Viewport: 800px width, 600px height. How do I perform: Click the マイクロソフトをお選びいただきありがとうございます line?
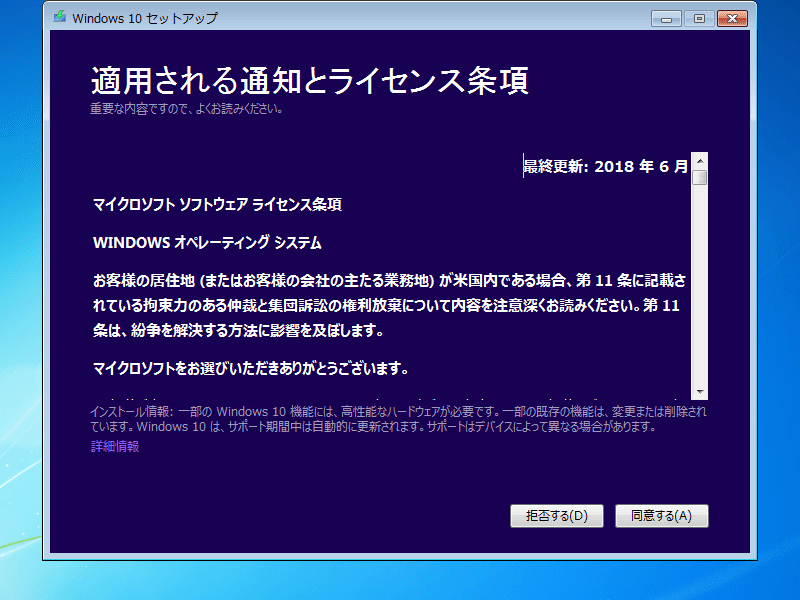tap(250, 367)
